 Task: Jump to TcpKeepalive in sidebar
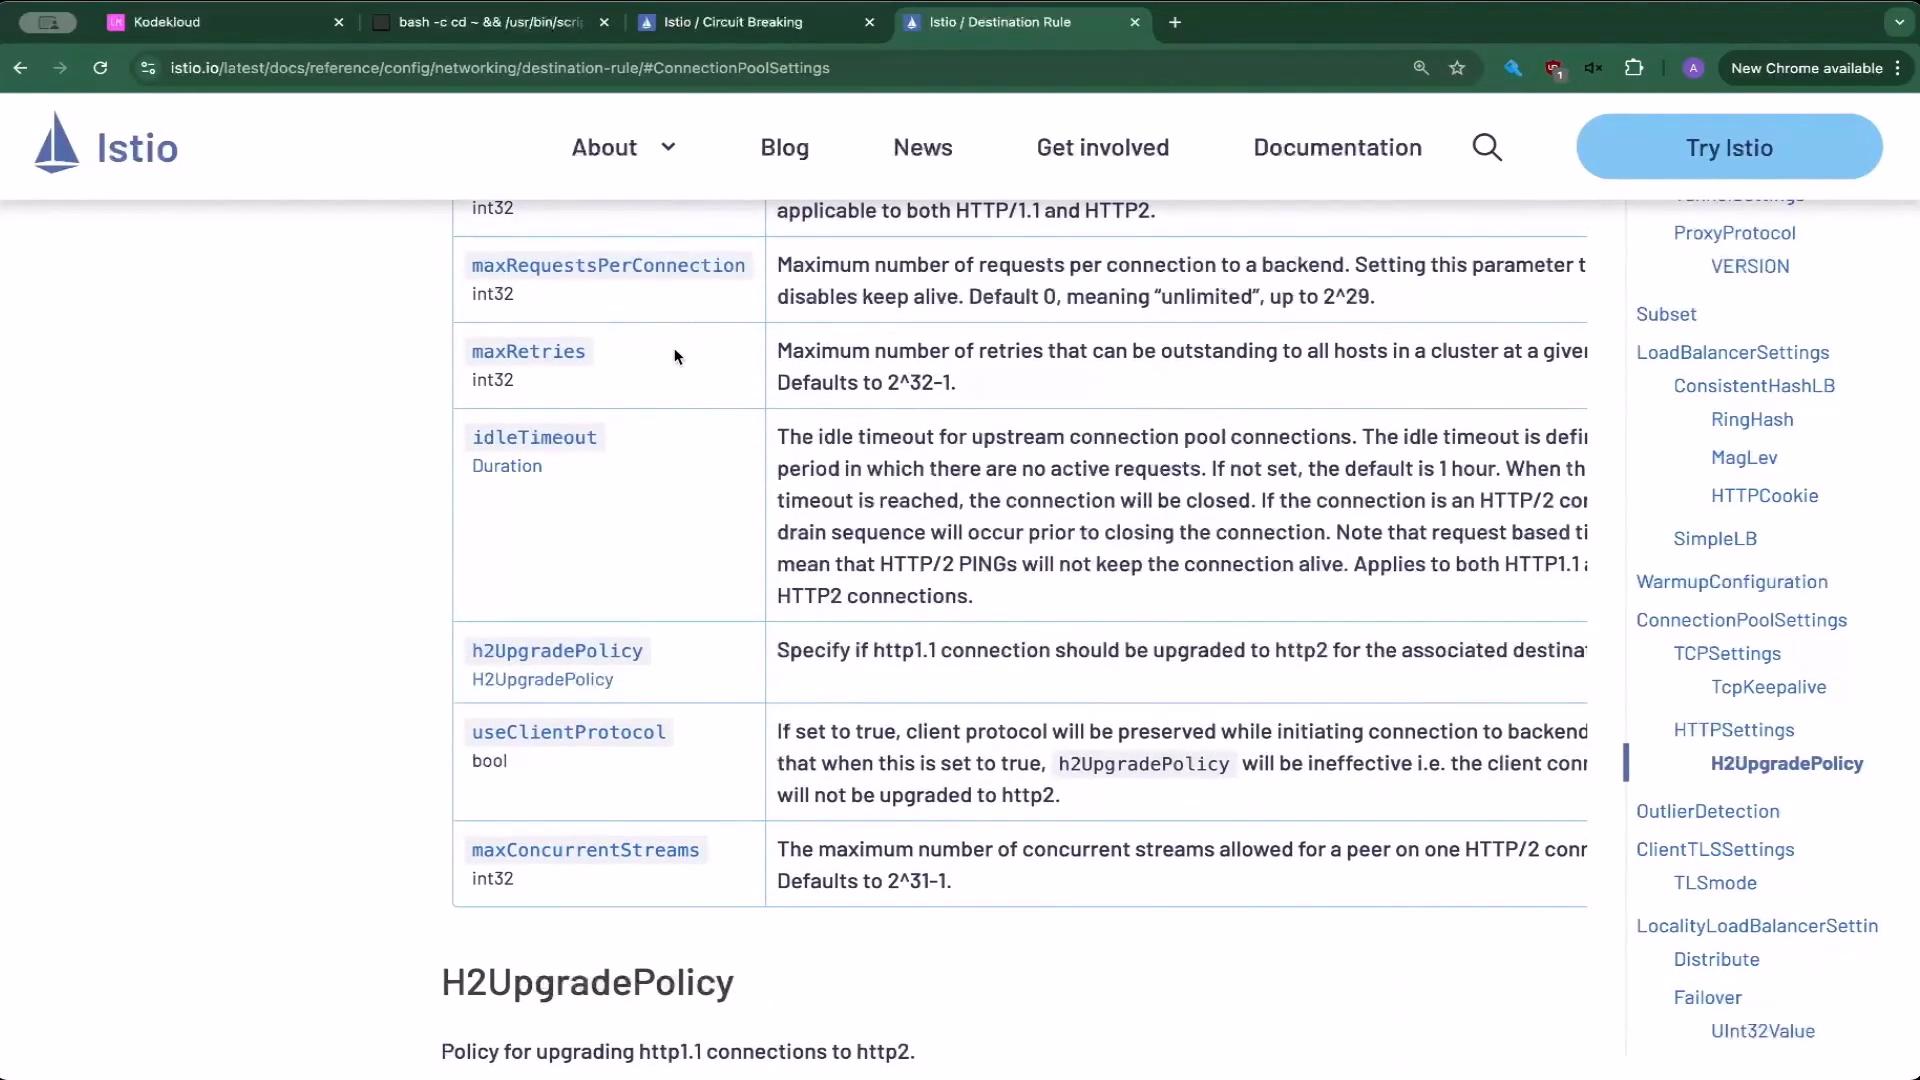pos(1768,687)
